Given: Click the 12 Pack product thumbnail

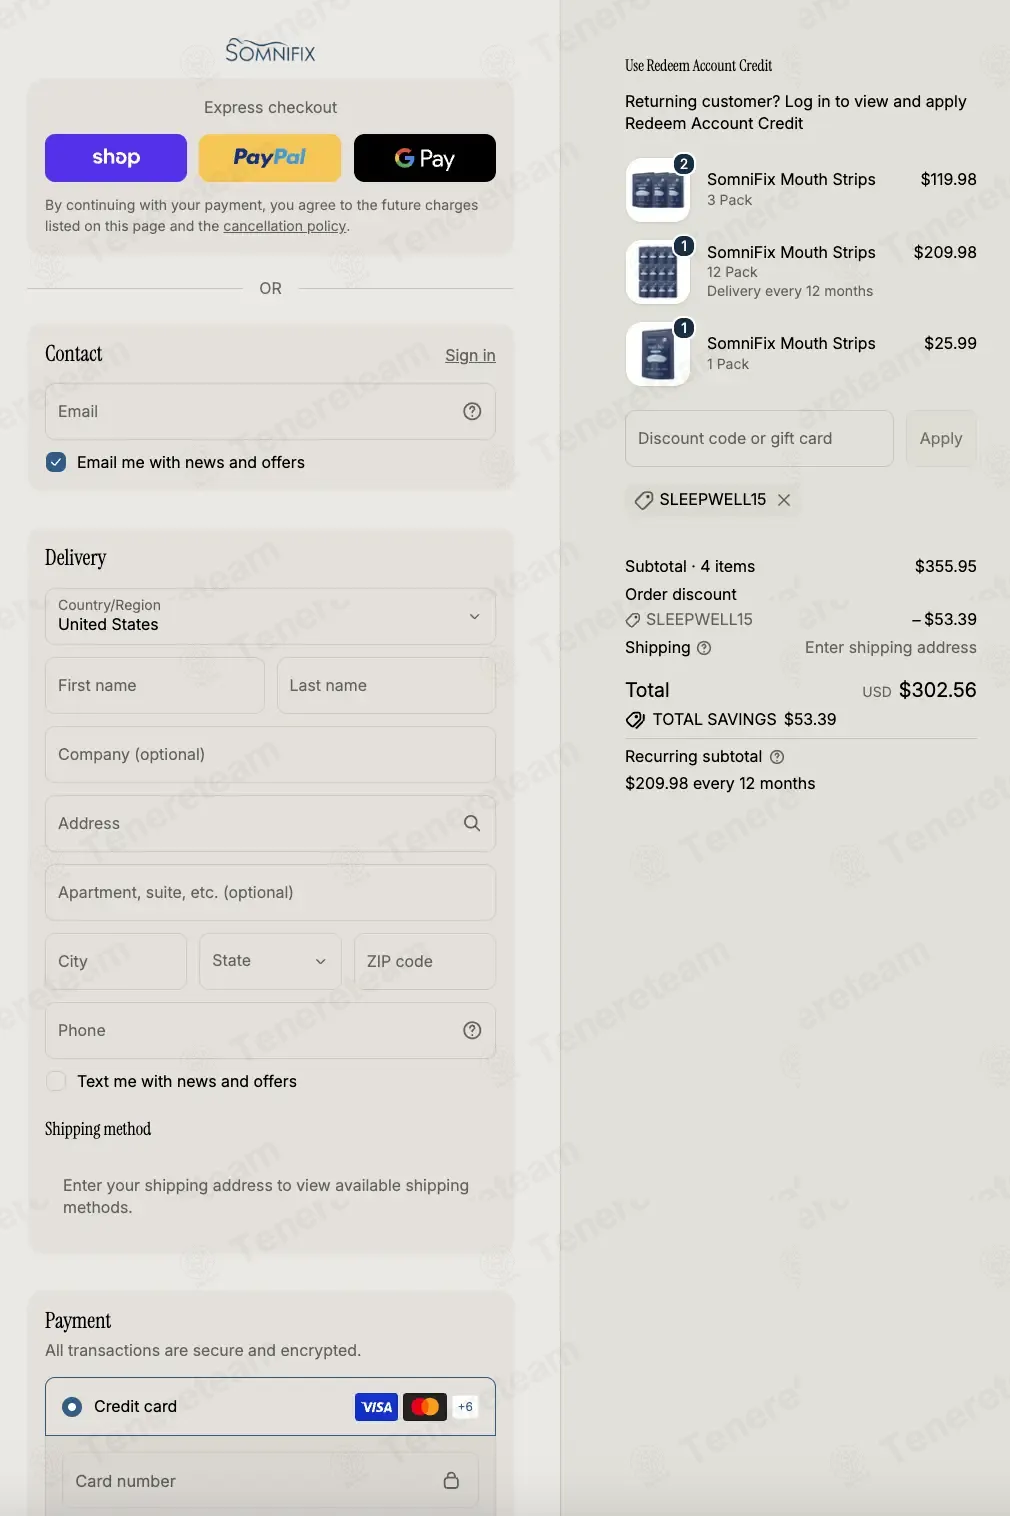Looking at the screenshot, I should [658, 272].
